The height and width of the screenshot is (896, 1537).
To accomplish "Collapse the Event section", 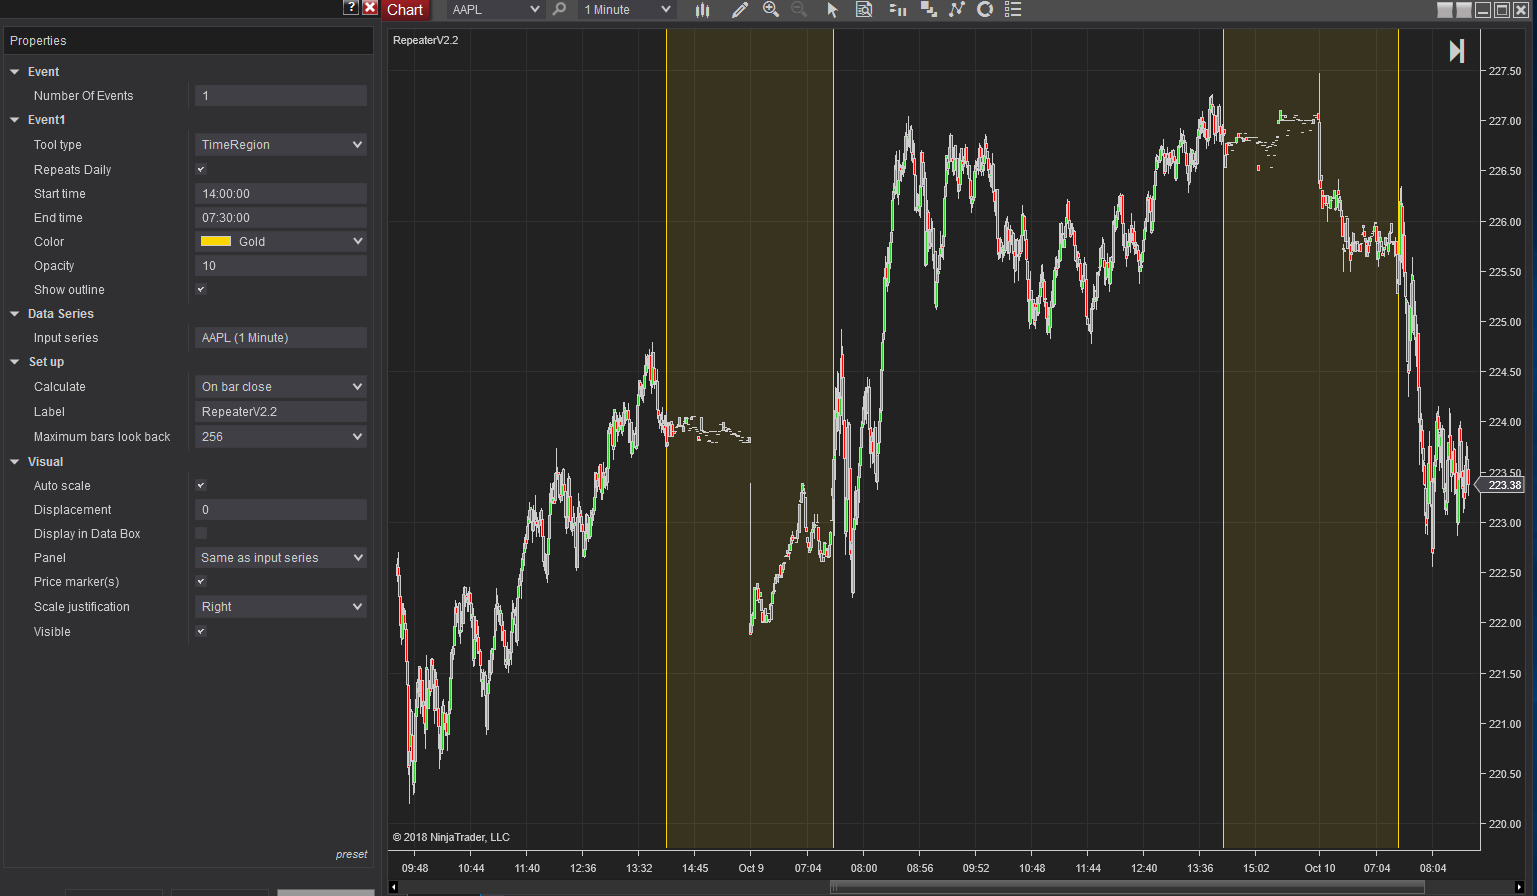I will pyautogui.click(x=15, y=72).
